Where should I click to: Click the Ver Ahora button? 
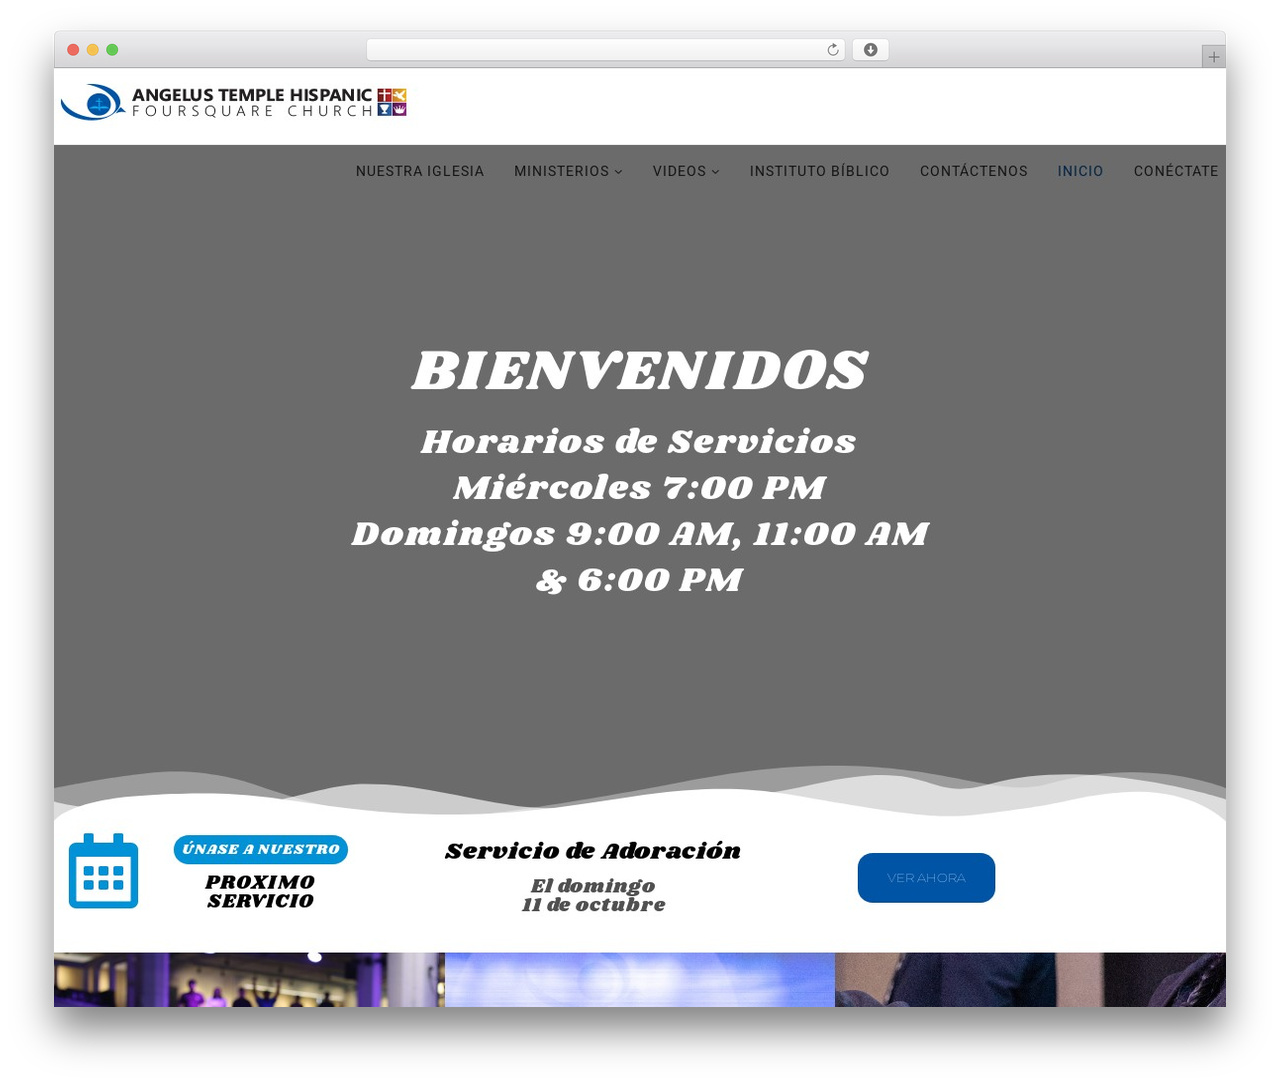pos(926,878)
